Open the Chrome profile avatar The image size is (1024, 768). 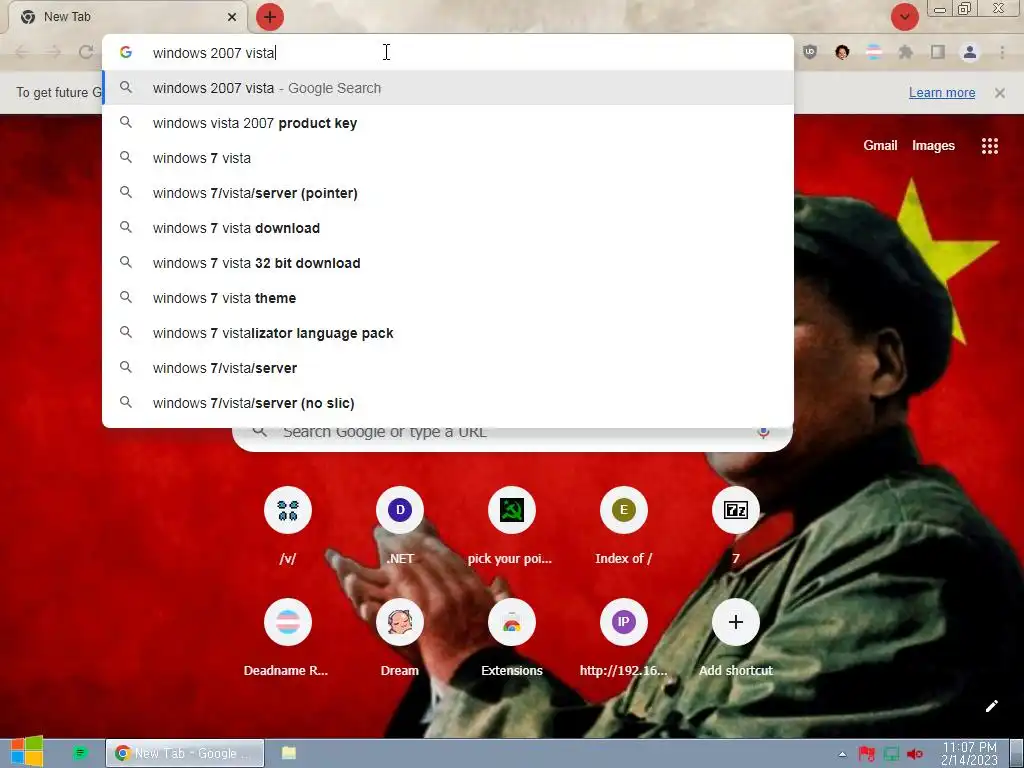(x=970, y=52)
